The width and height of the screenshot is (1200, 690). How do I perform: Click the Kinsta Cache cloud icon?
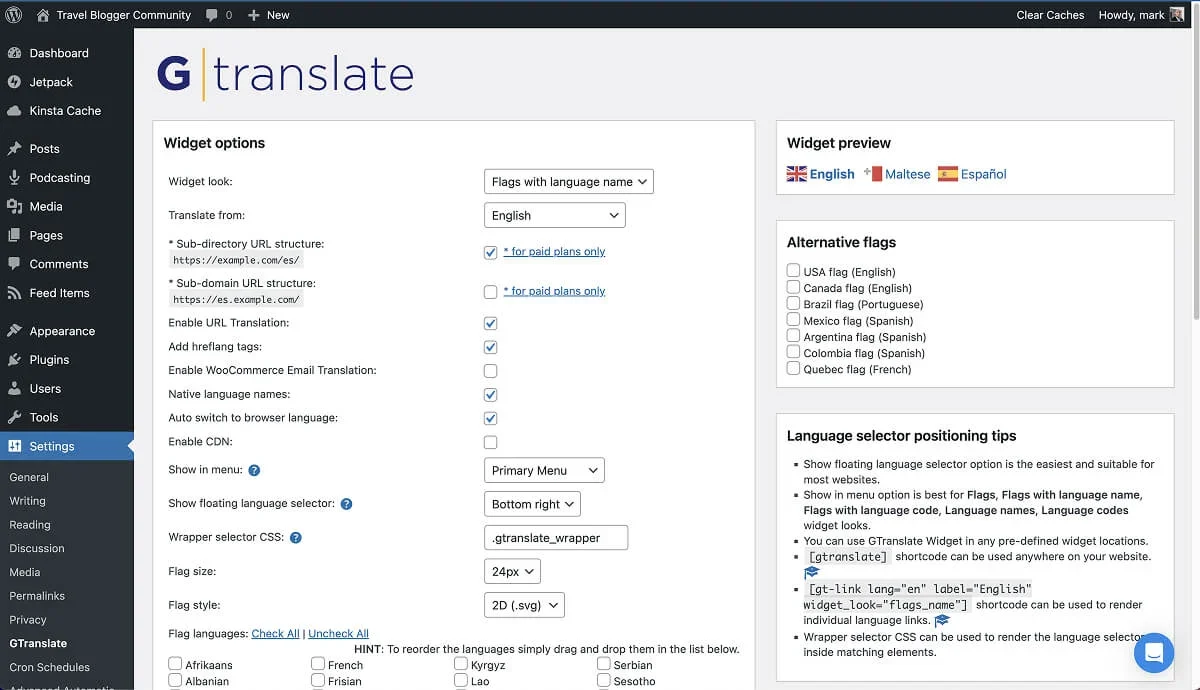click(x=14, y=111)
